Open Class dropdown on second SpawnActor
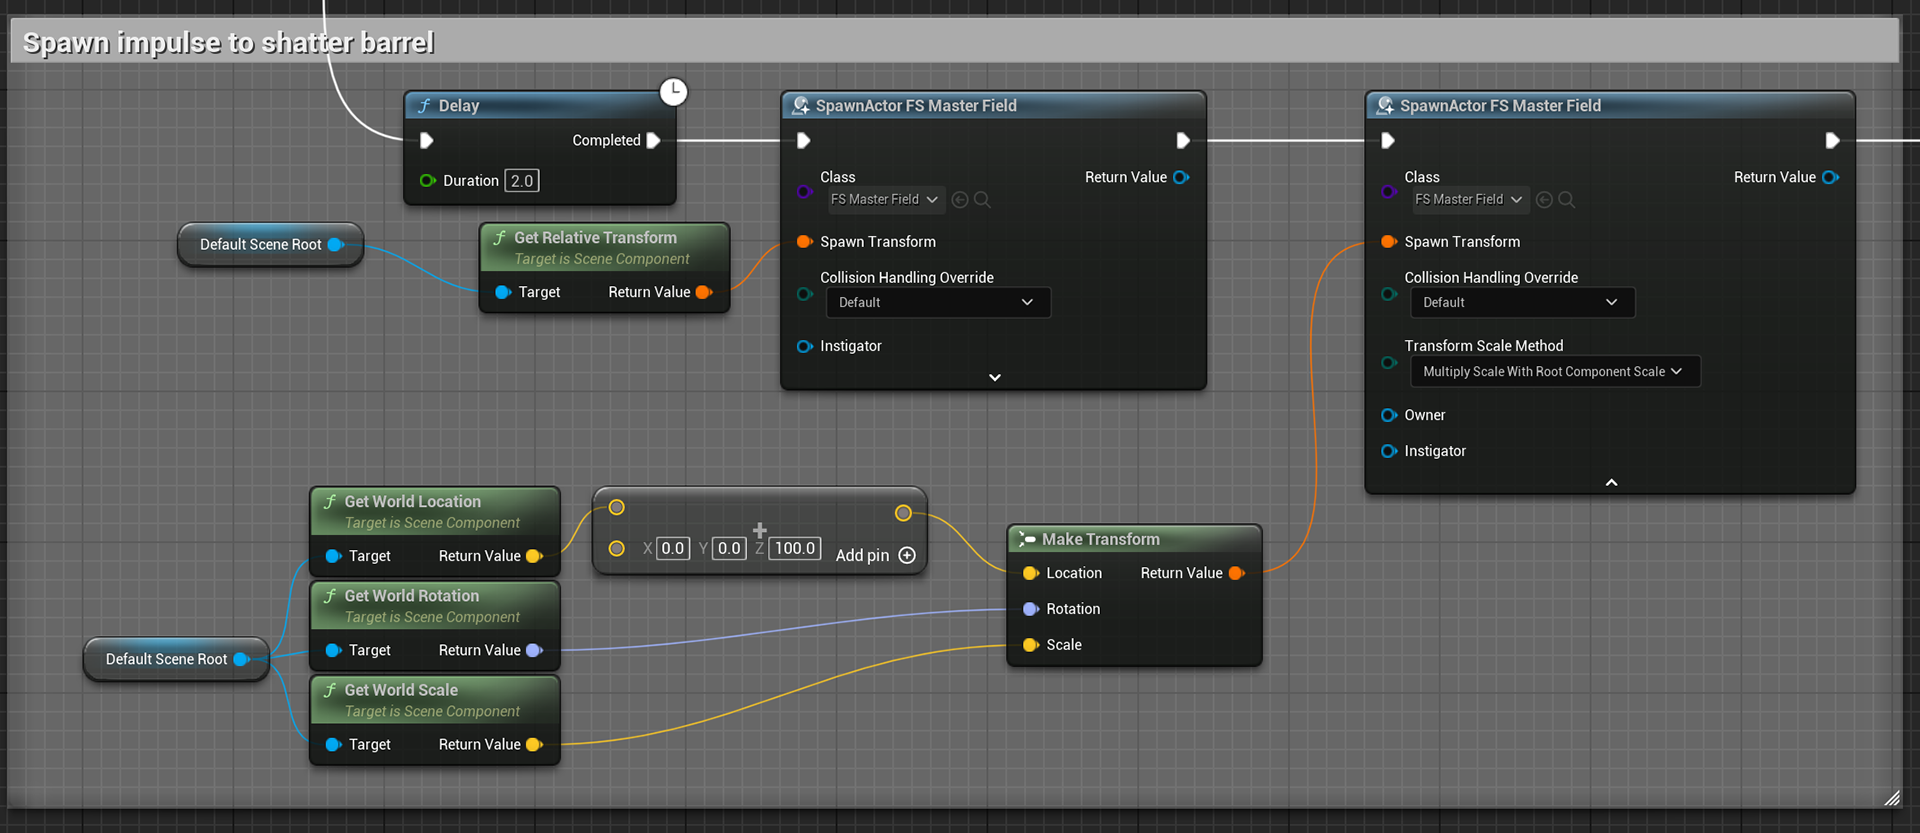 pos(1469,200)
